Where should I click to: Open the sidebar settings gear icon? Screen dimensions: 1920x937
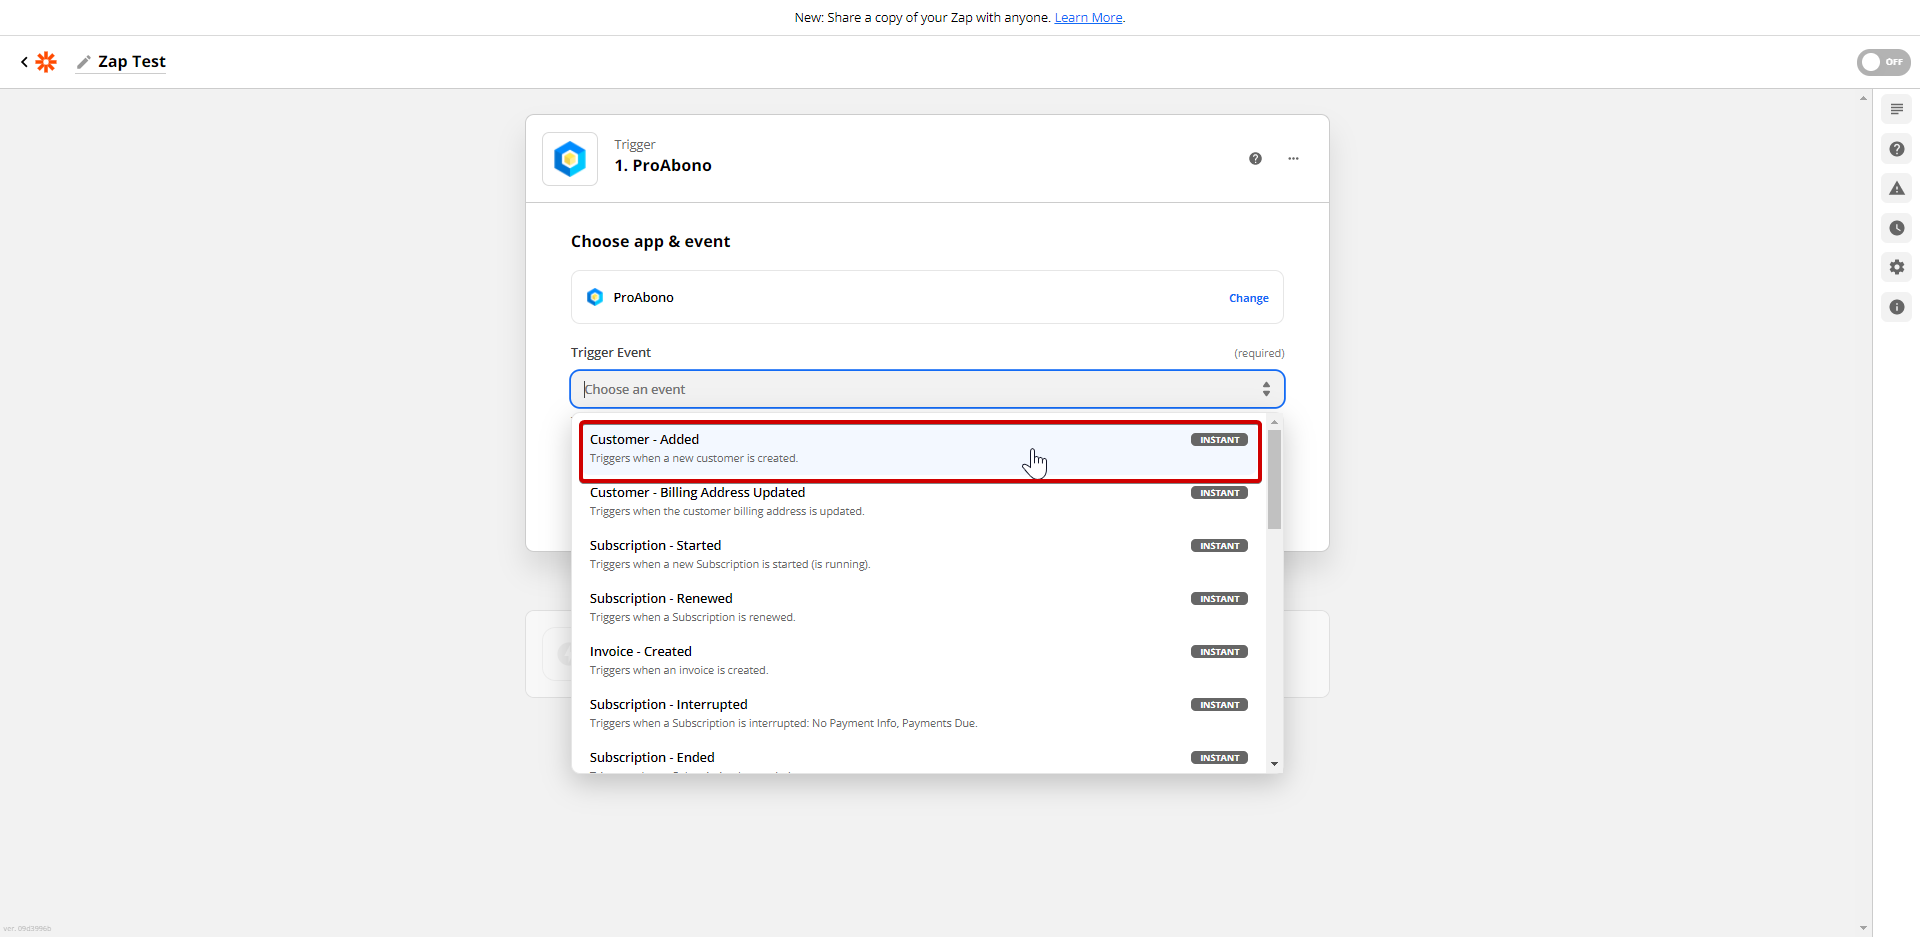click(1896, 267)
